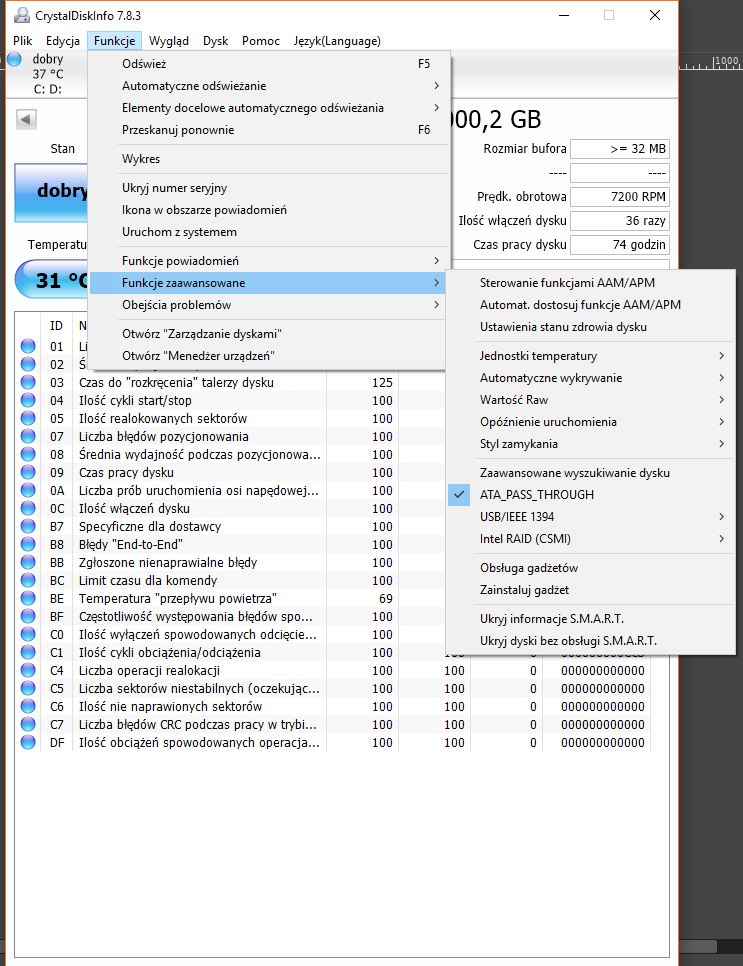Choose Otwórz "Zarządzanie dyskami"
Viewport: 743px width, 966px height.
267,333
